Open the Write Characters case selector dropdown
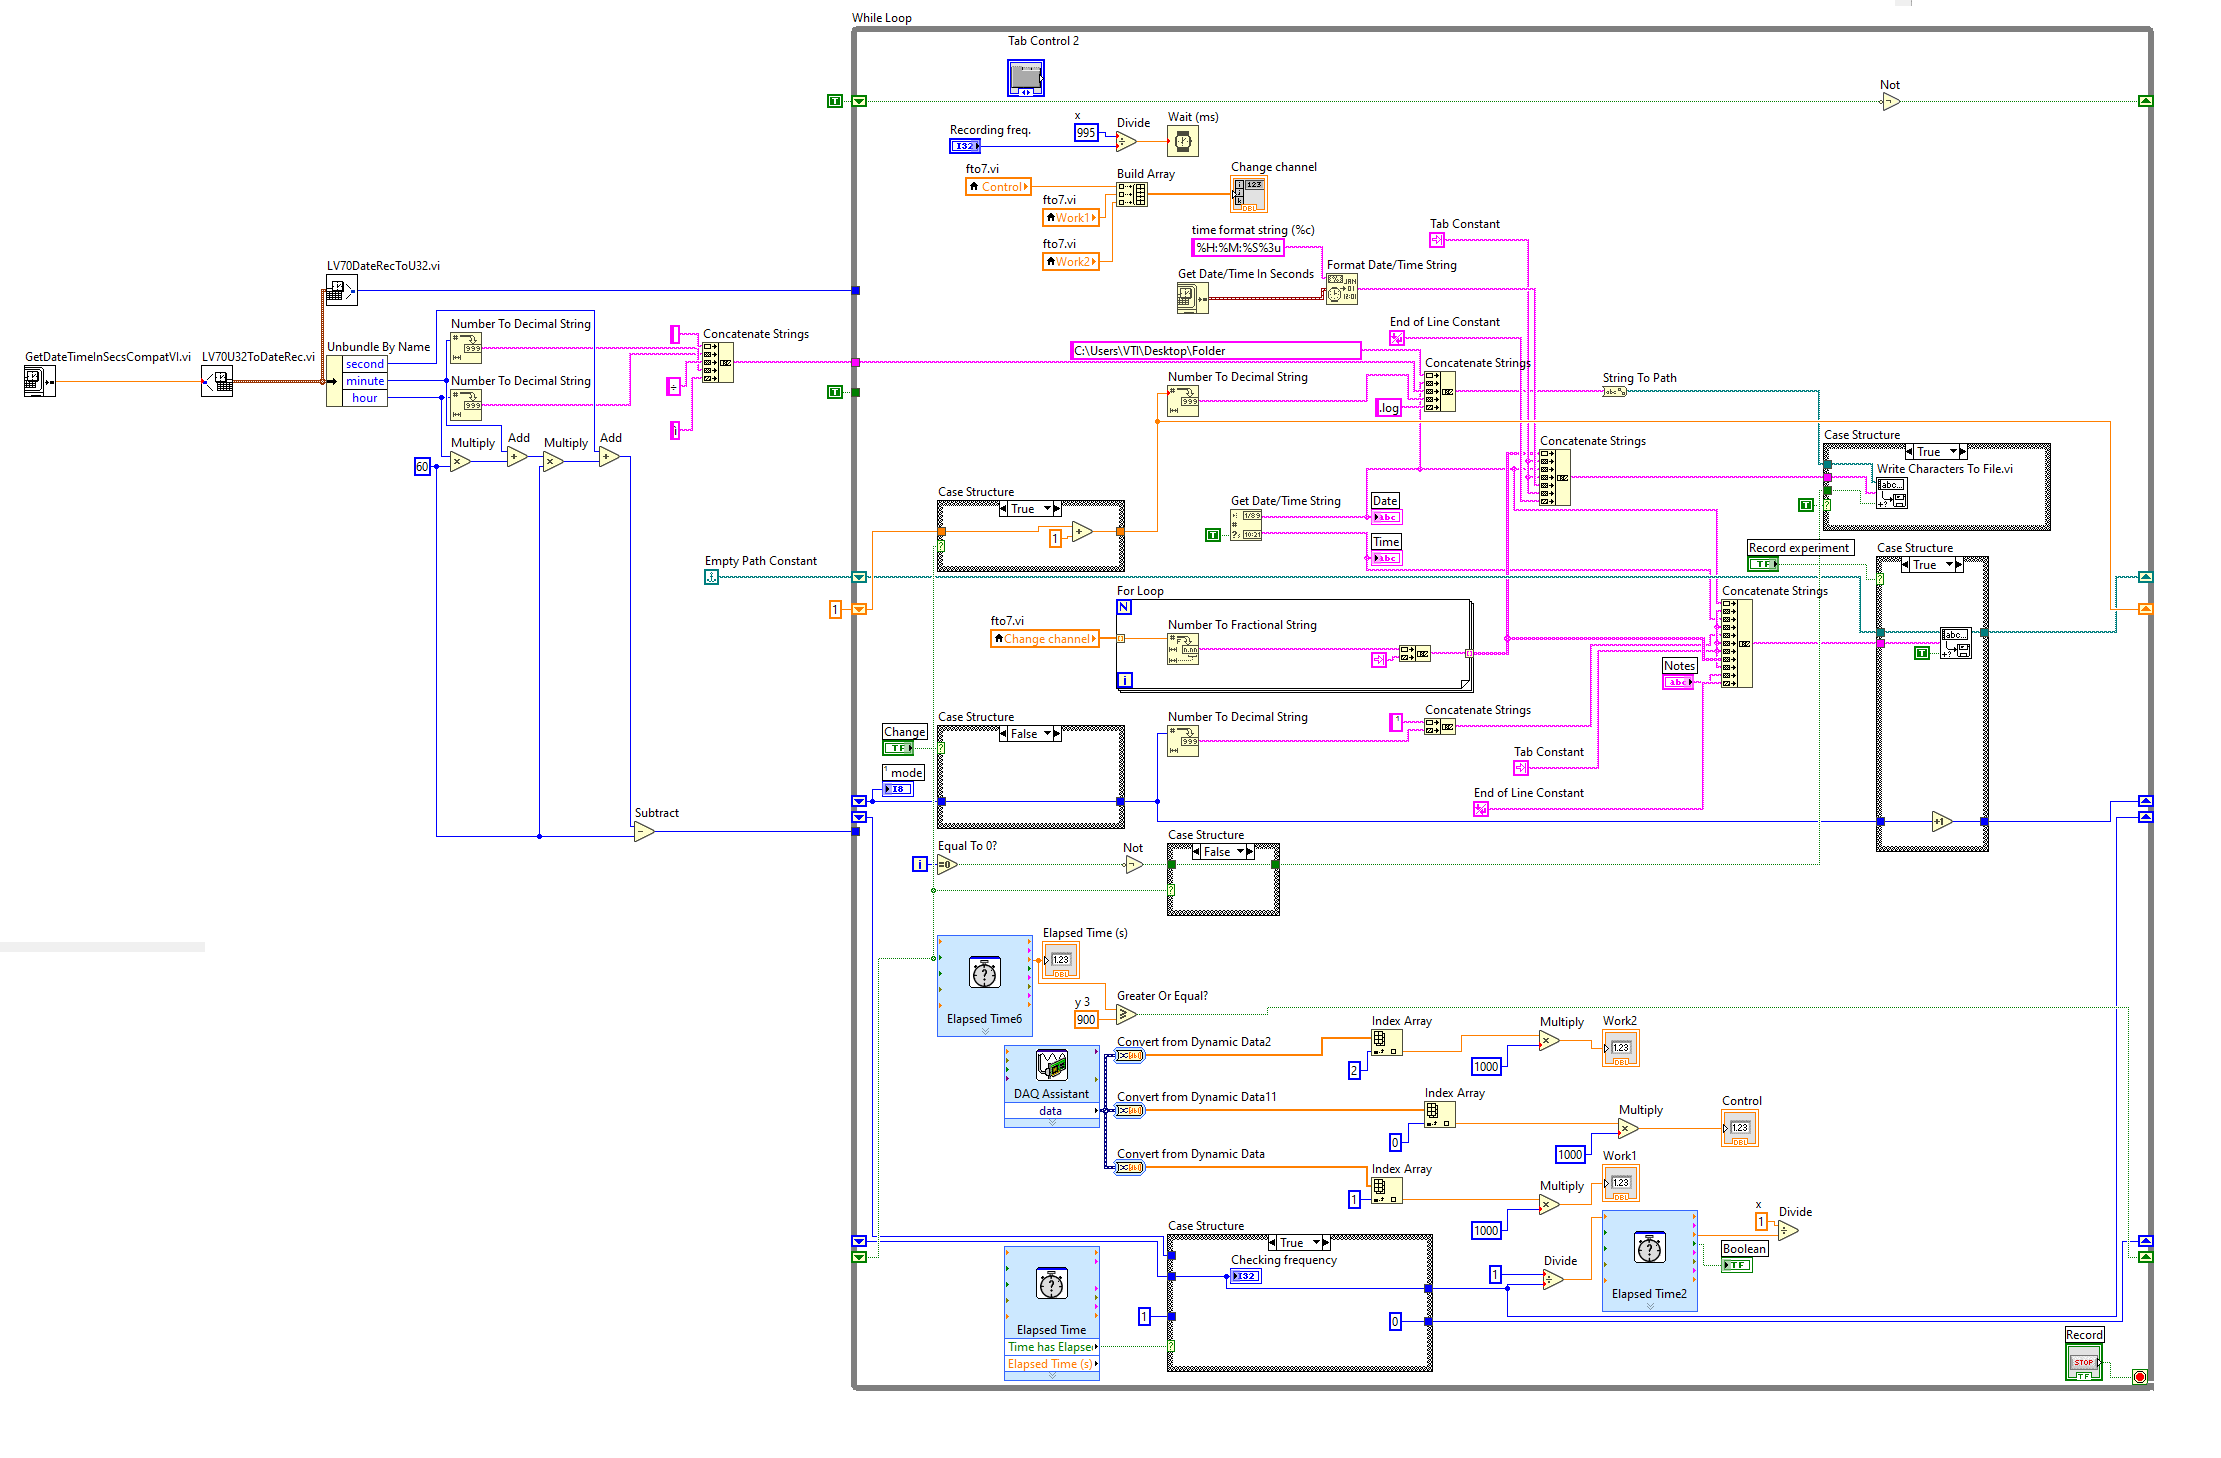This screenshot has height=1458, width=2221. point(1951,451)
